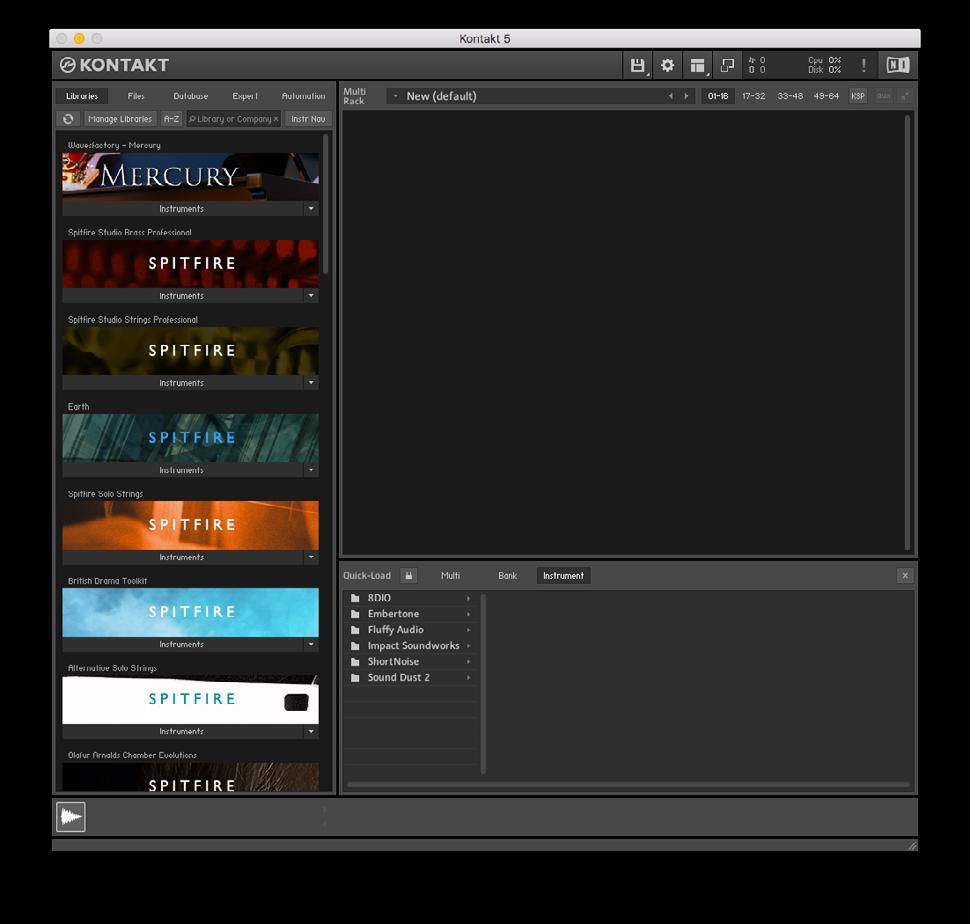Expand Spitfire Studio Brass options dropdown
This screenshot has width=970, height=924.
click(x=311, y=296)
